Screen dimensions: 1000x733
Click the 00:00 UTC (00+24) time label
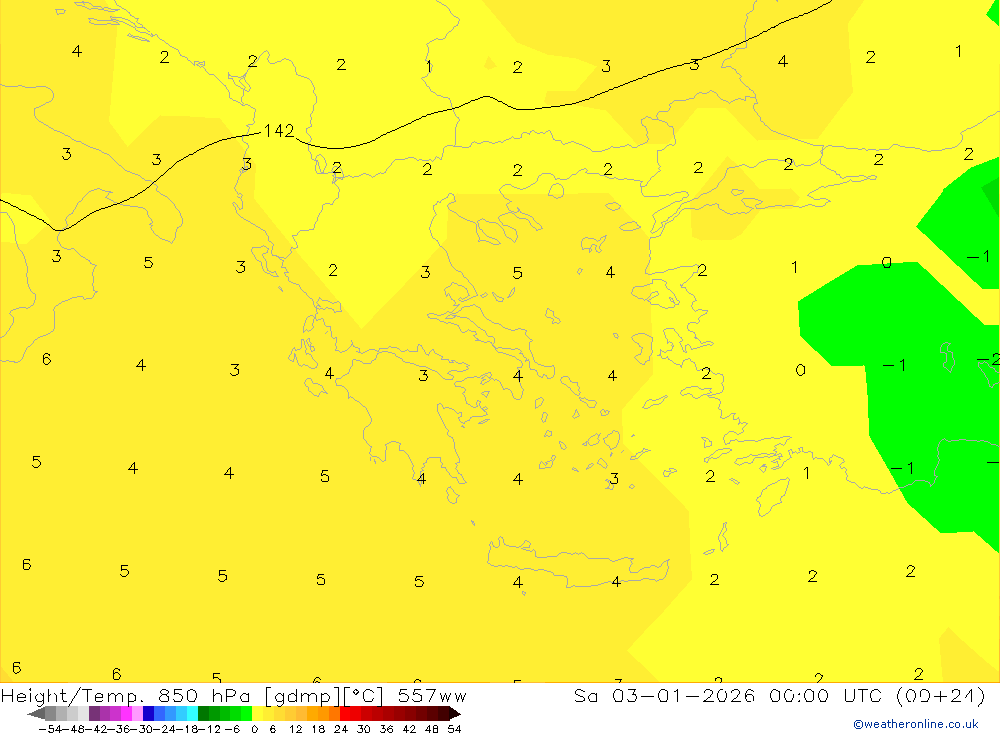point(878,695)
